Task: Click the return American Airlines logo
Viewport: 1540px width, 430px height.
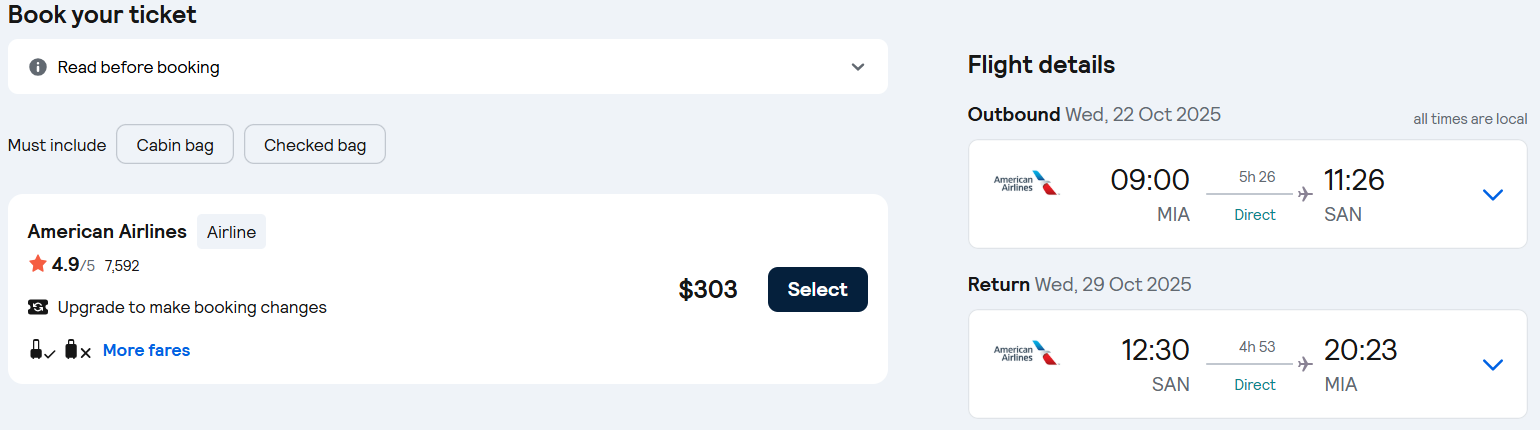Action: pyautogui.click(x=1026, y=353)
